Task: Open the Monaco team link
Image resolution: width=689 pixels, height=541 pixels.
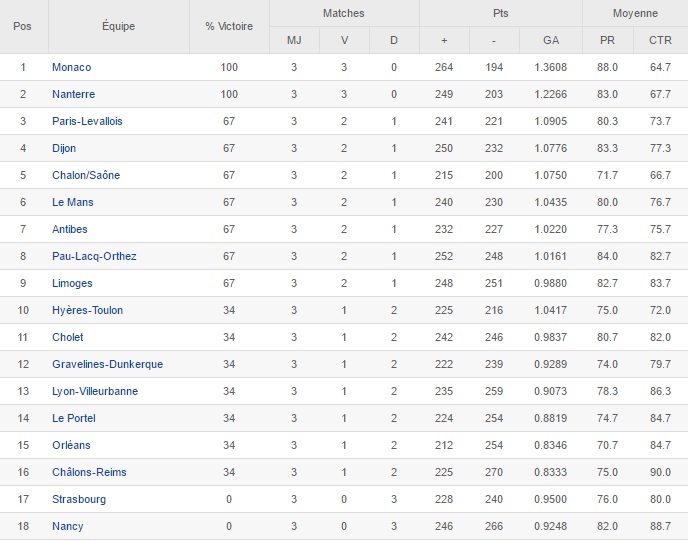Action: click(x=71, y=67)
